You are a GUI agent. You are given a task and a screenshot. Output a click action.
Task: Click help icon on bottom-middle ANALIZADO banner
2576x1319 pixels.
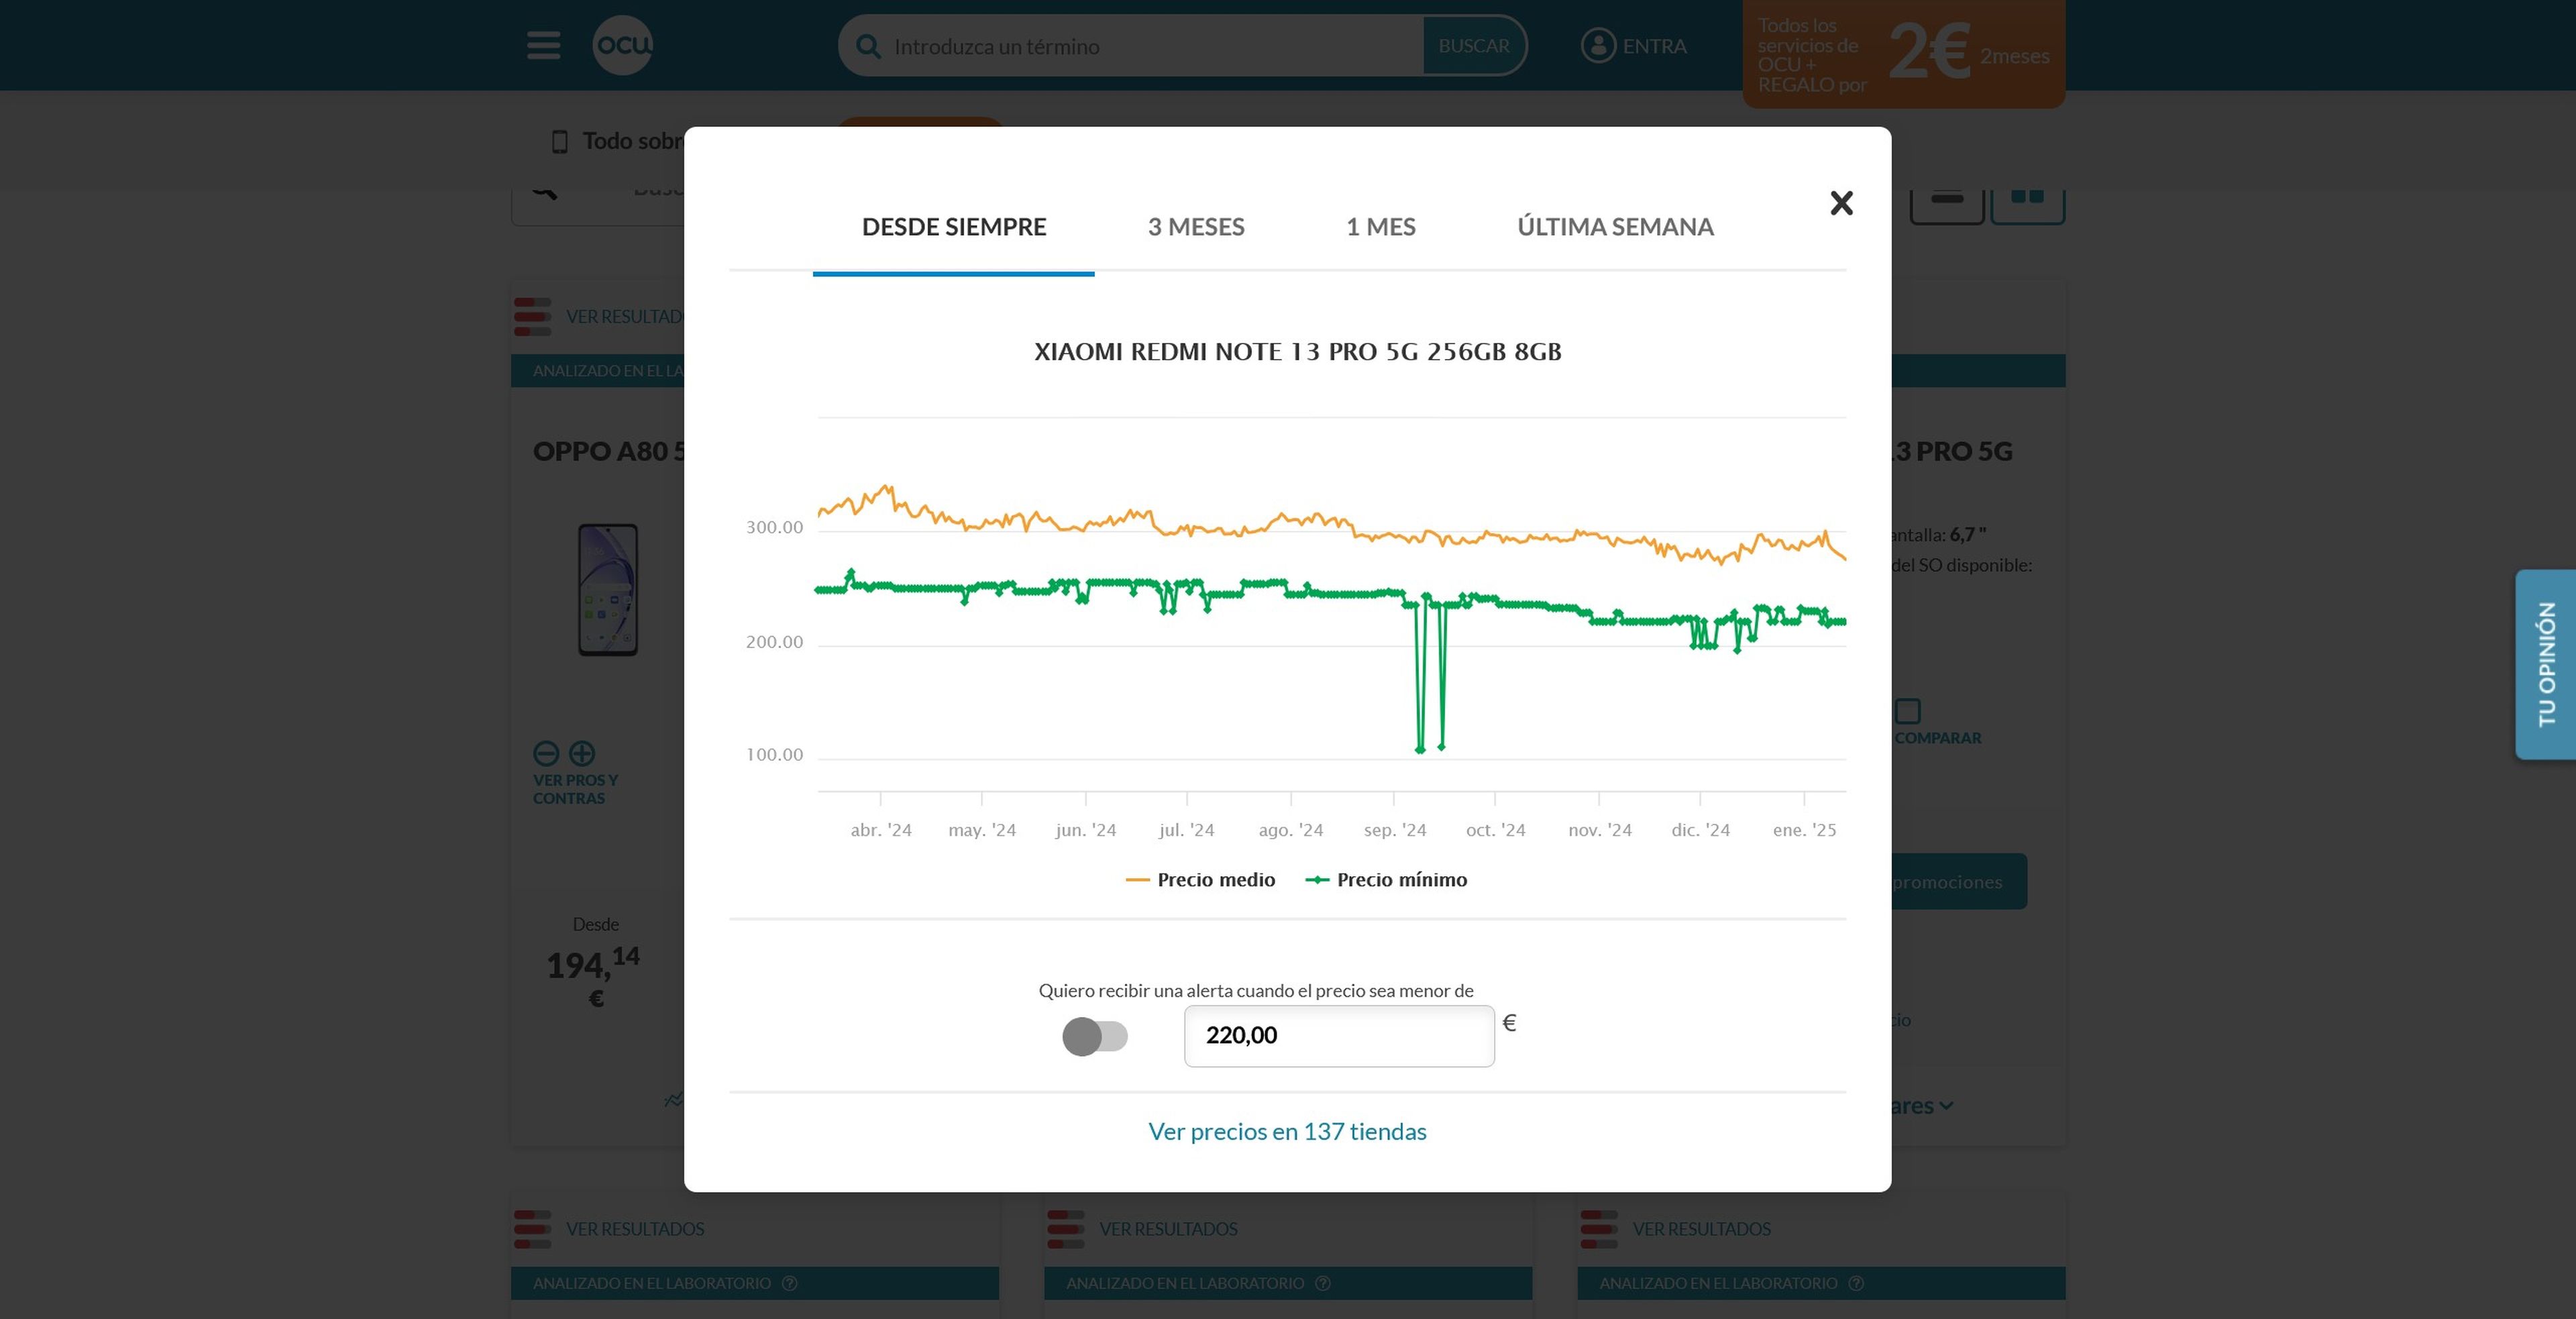click(x=1322, y=1283)
